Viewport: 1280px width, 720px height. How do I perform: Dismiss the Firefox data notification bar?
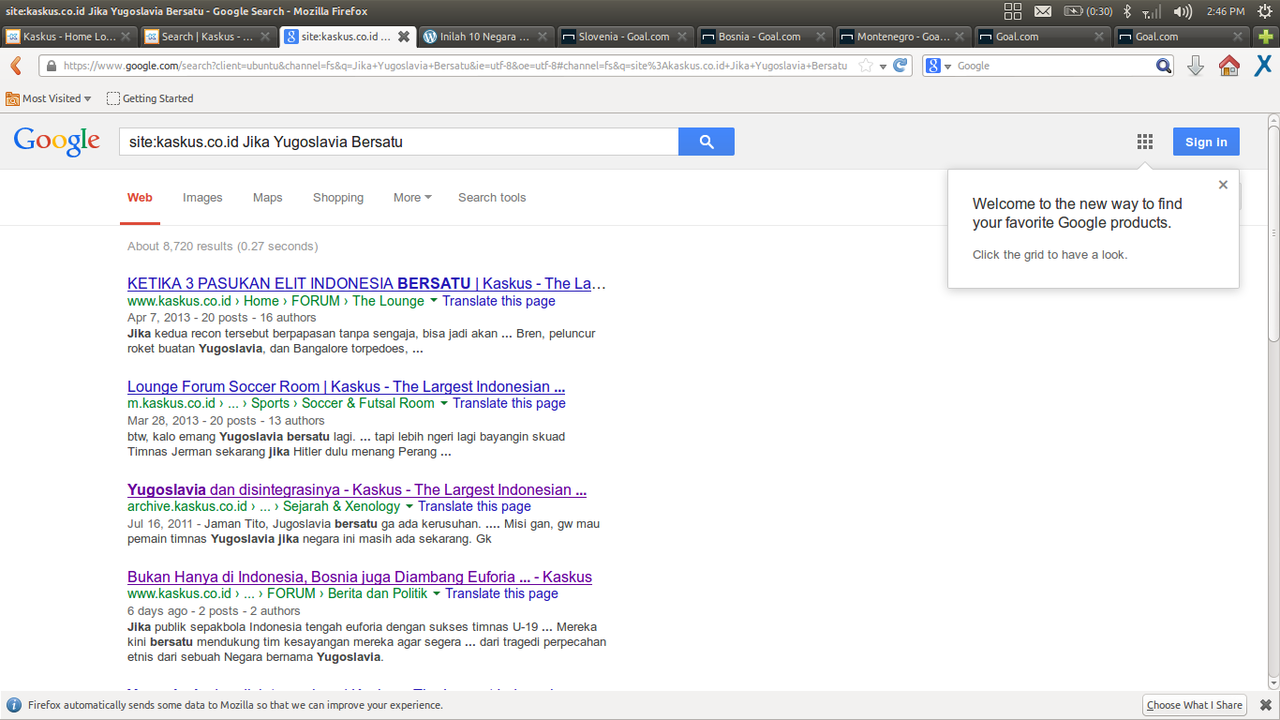click(1266, 705)
